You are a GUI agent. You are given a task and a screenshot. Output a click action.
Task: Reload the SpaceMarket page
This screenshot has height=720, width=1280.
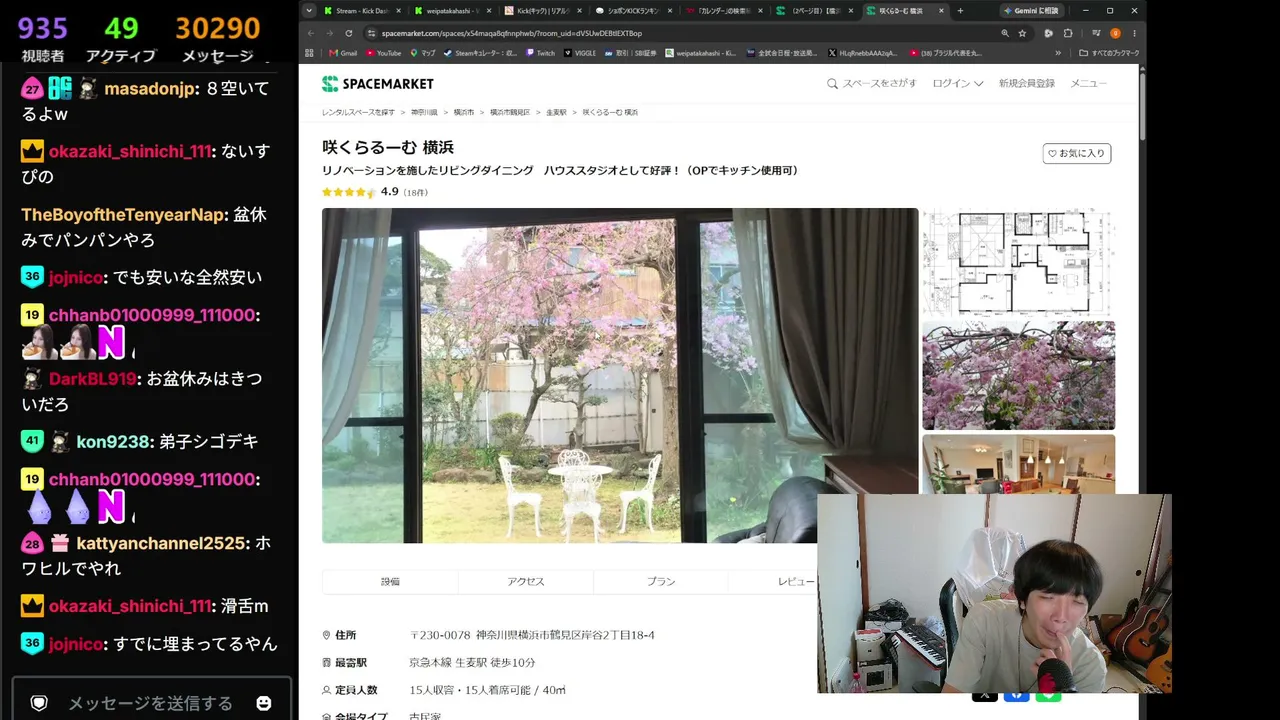pyautogui.click(x=348, y=33)
